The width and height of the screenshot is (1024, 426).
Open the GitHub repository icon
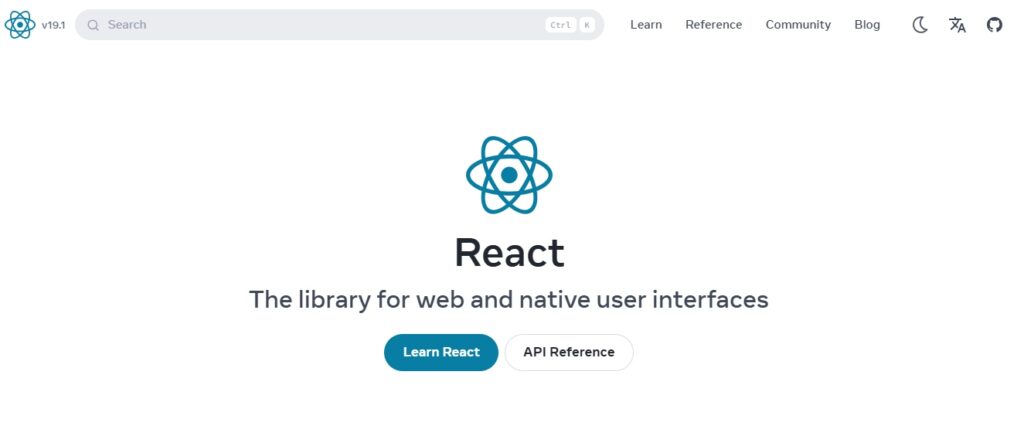pyautogui.click(x=994, y=25)
